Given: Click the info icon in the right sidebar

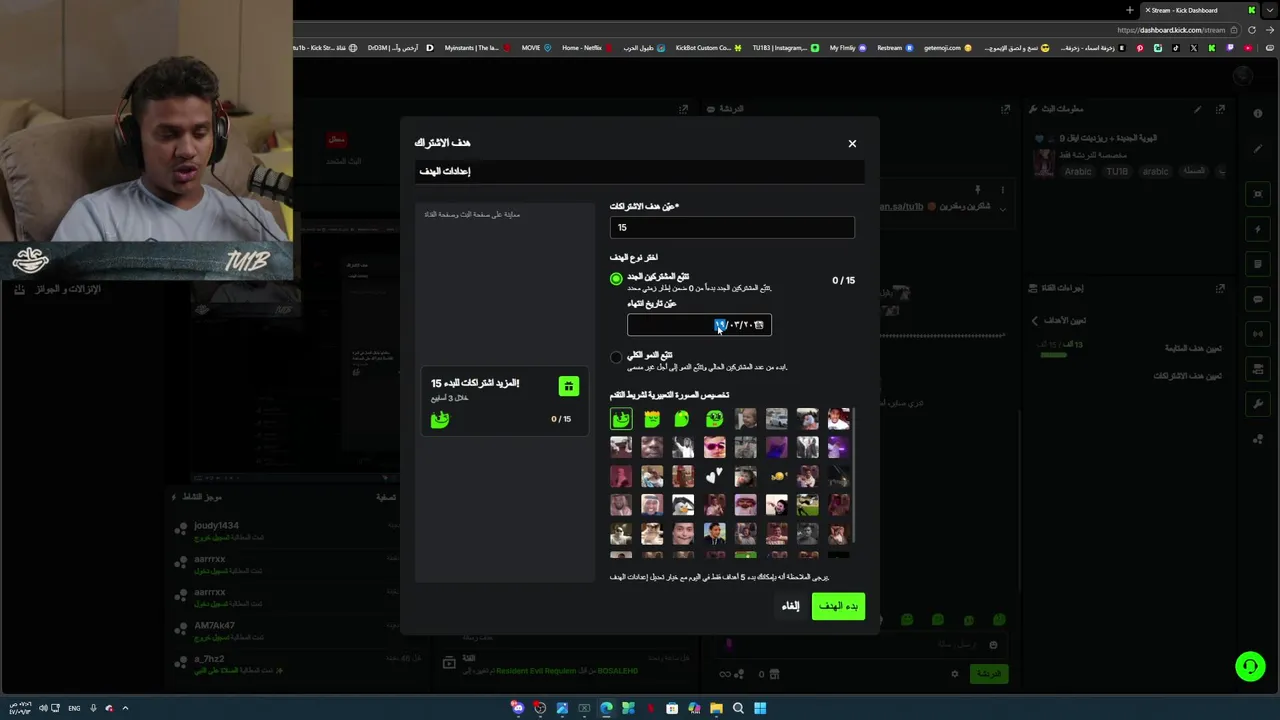Looking at the screenshot, I should pos(1258,114).
